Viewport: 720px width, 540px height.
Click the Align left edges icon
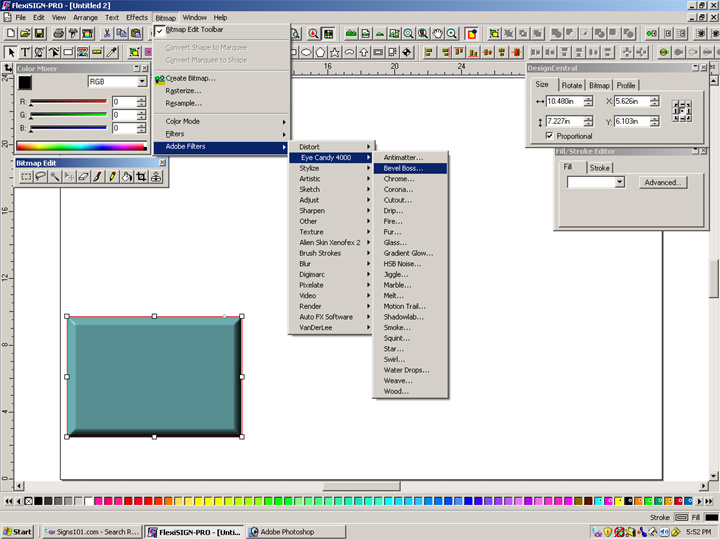click(x=429, y=52)
